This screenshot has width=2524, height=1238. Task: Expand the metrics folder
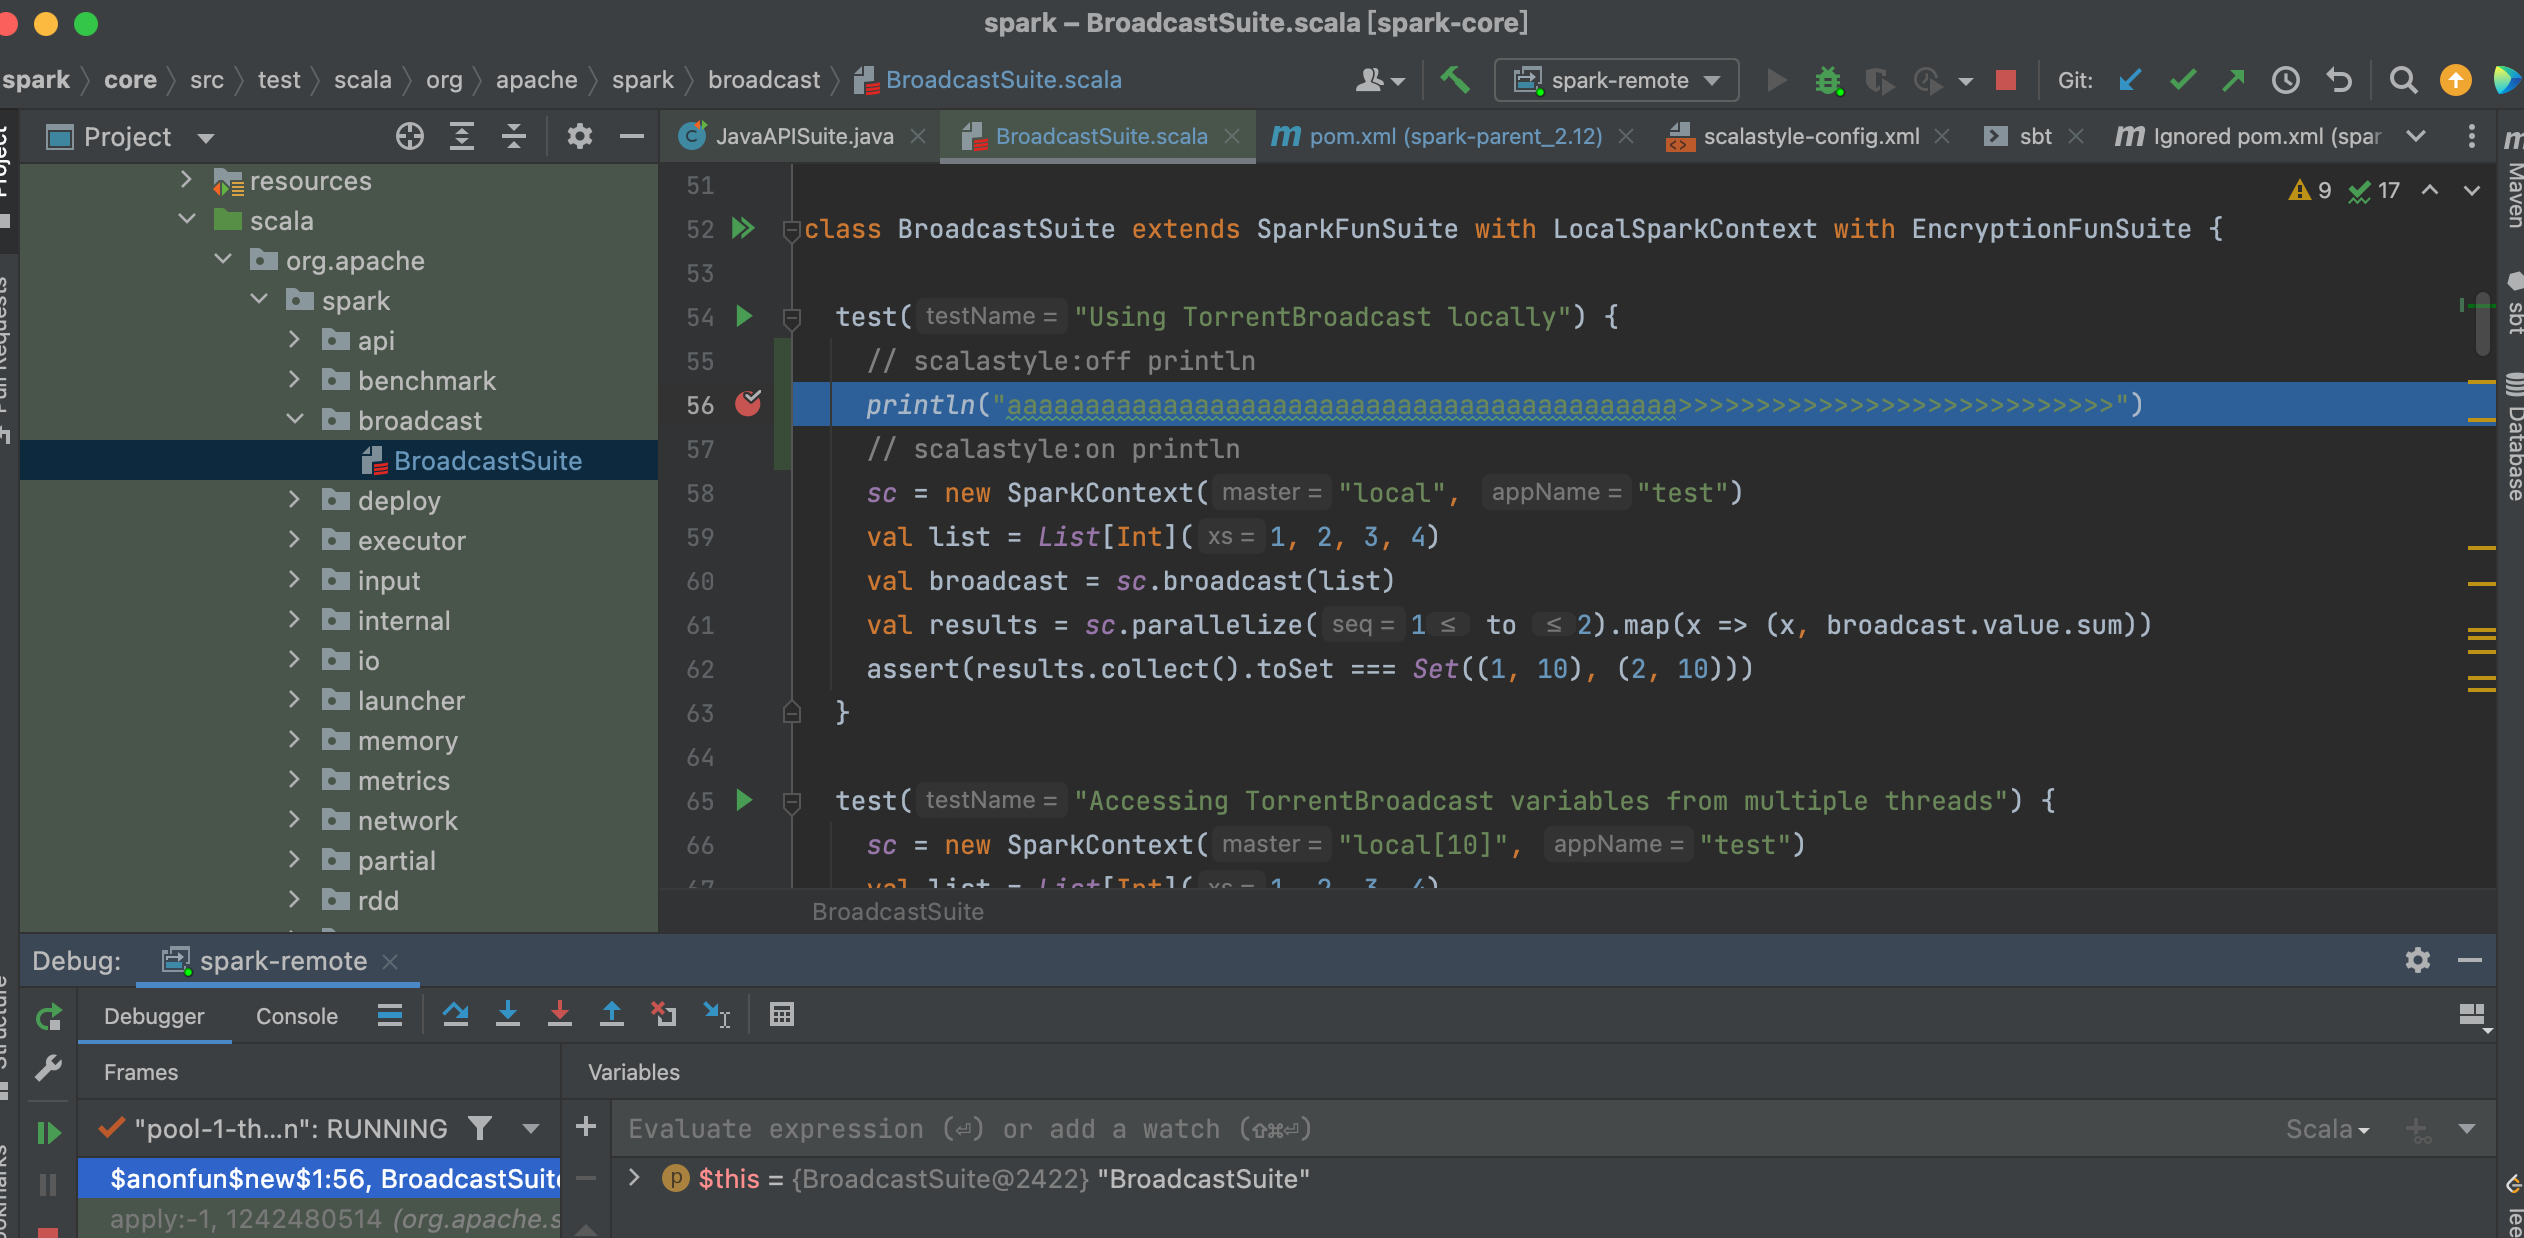tap(295, 779)
